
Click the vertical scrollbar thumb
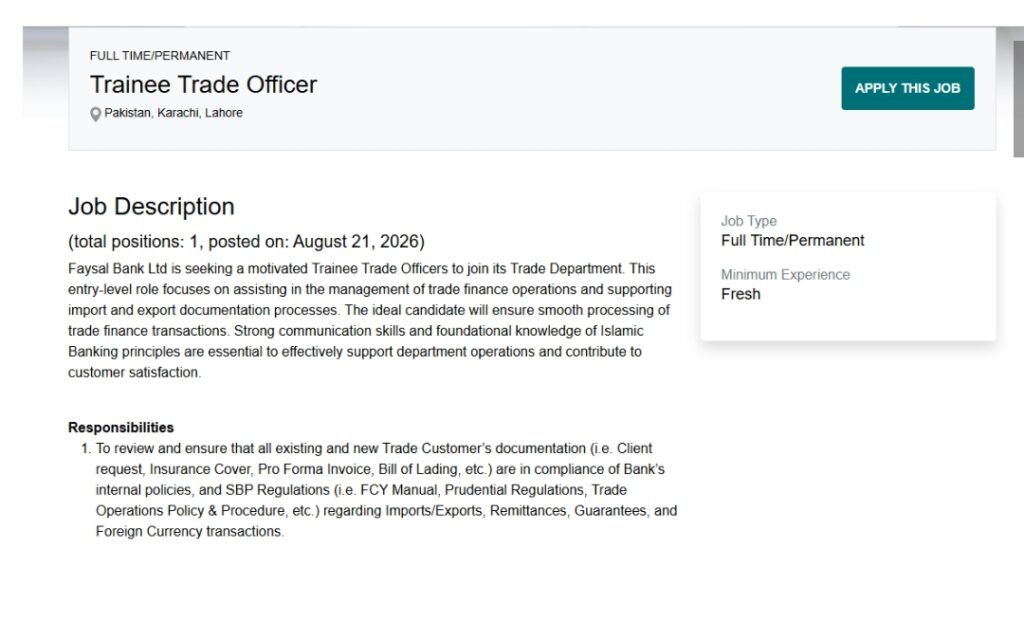tap(1018, 99)
